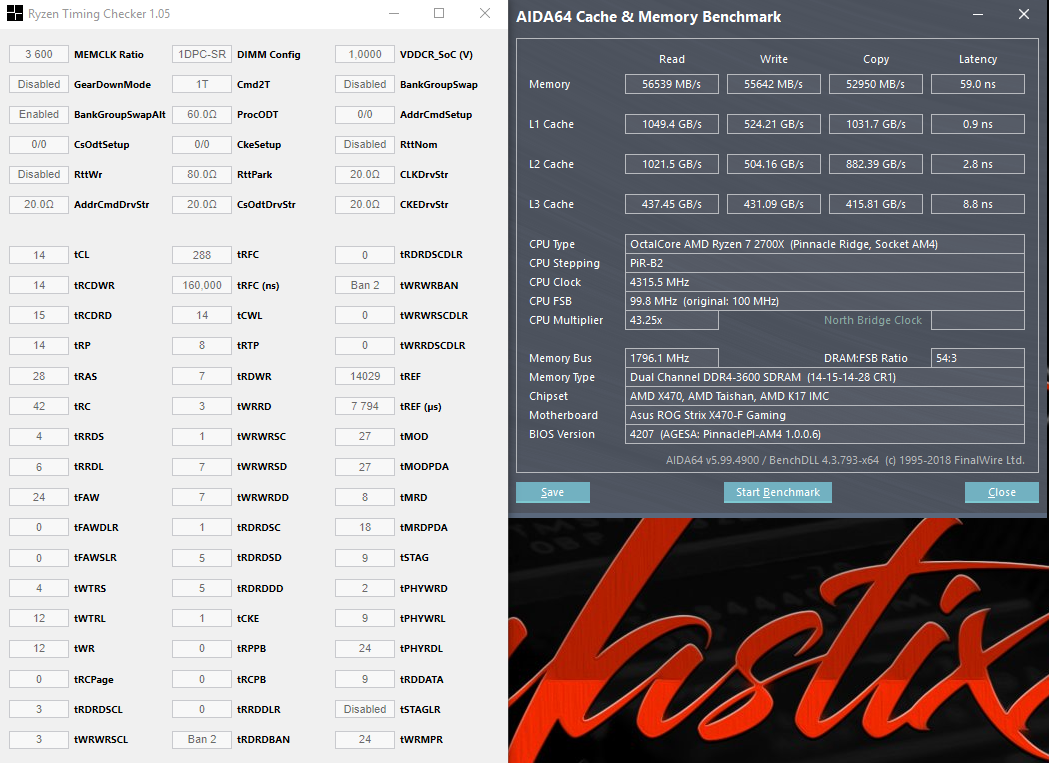Viewport: 1049px width, 763px height.
Task: Click the tWRWRBAN Ban 2 field
Action: pyautogui.click(x=365, y=285)
